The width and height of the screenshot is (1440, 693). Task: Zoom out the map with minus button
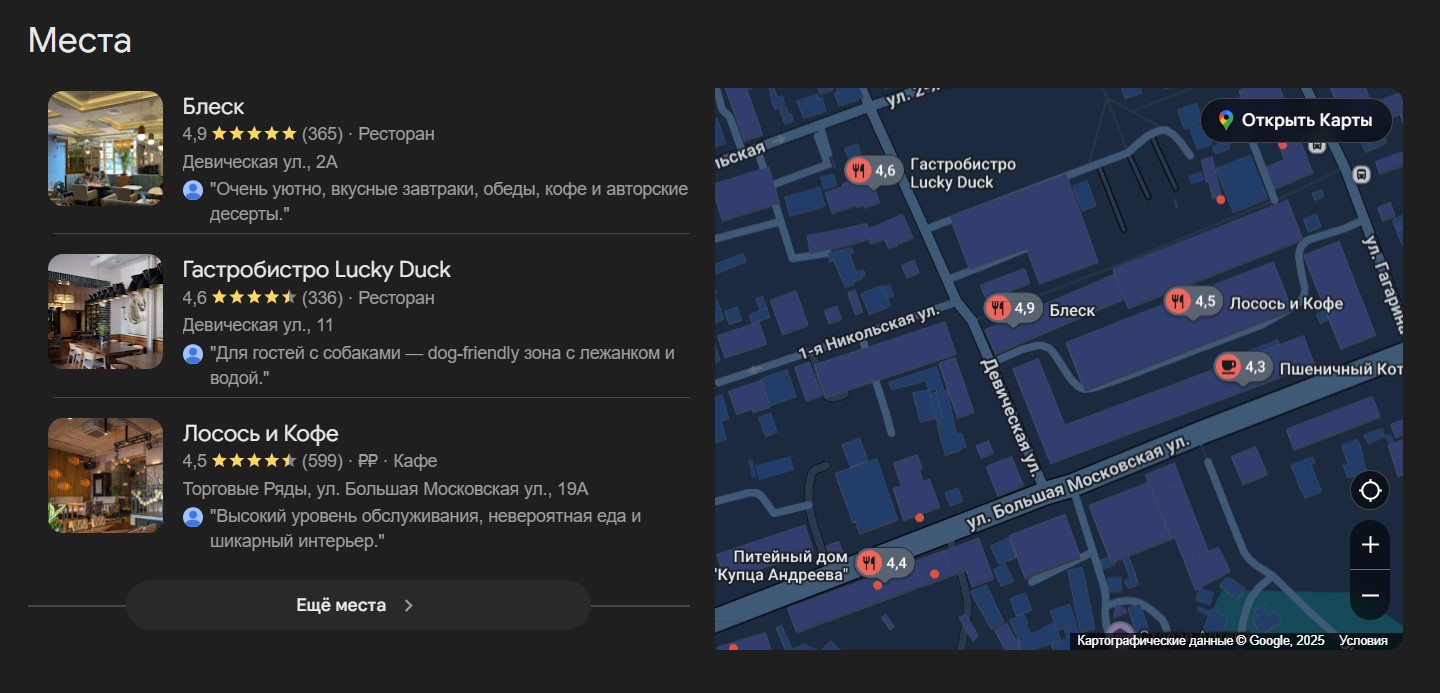tap(1370, 596)
